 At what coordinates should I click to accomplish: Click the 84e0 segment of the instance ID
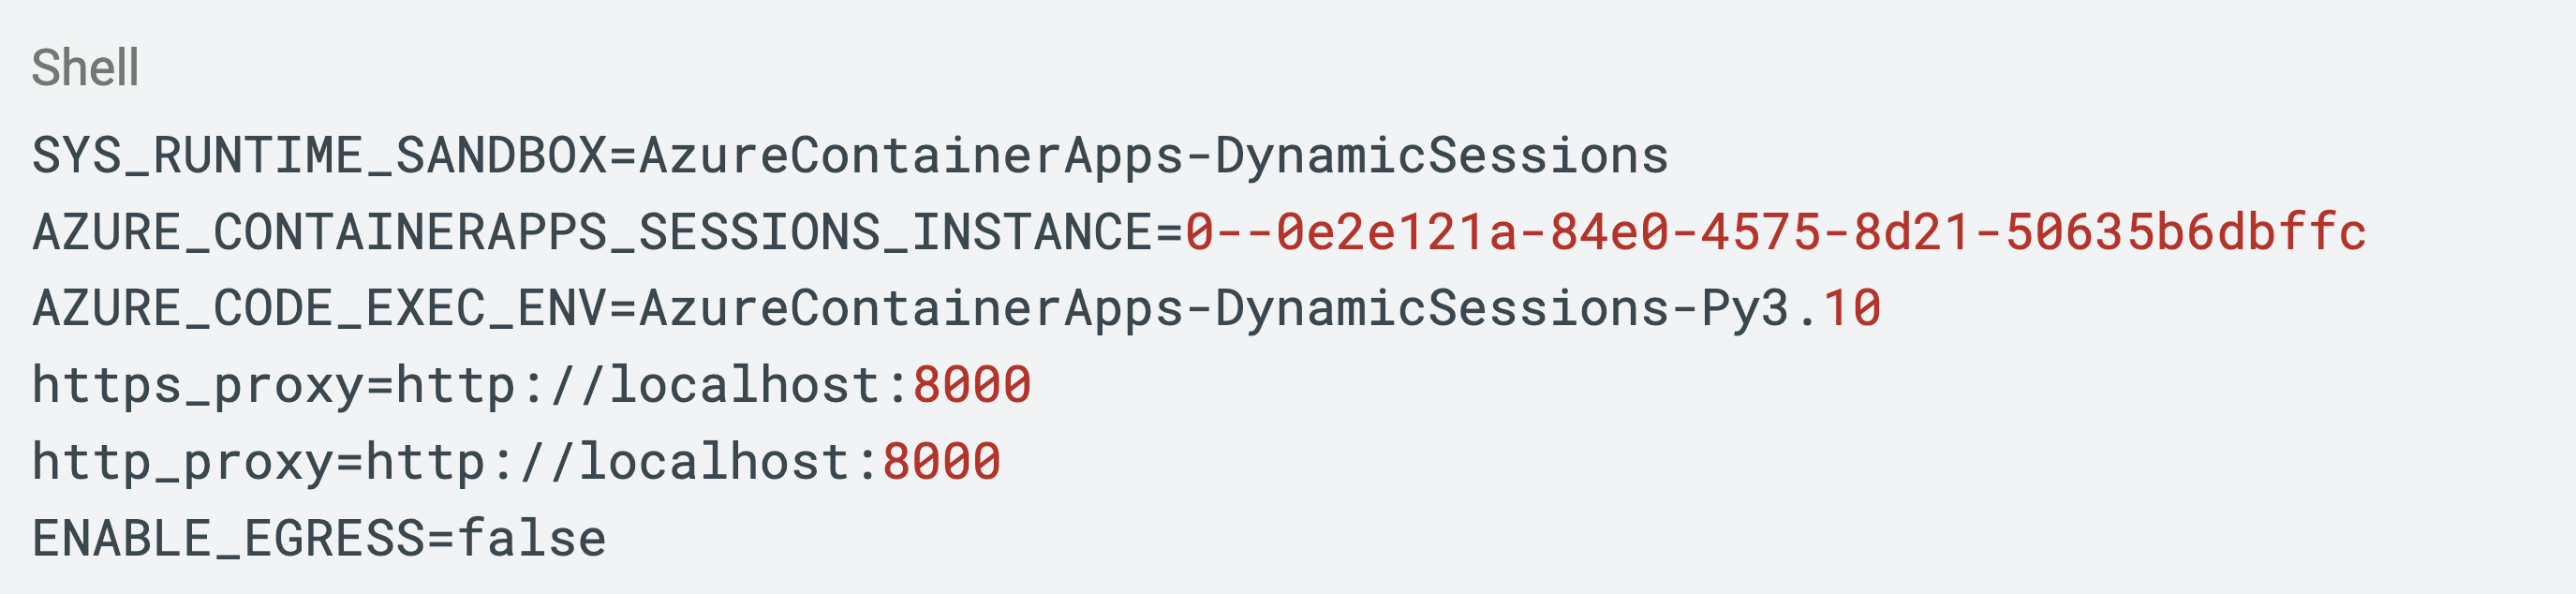tap(1609, 232)
